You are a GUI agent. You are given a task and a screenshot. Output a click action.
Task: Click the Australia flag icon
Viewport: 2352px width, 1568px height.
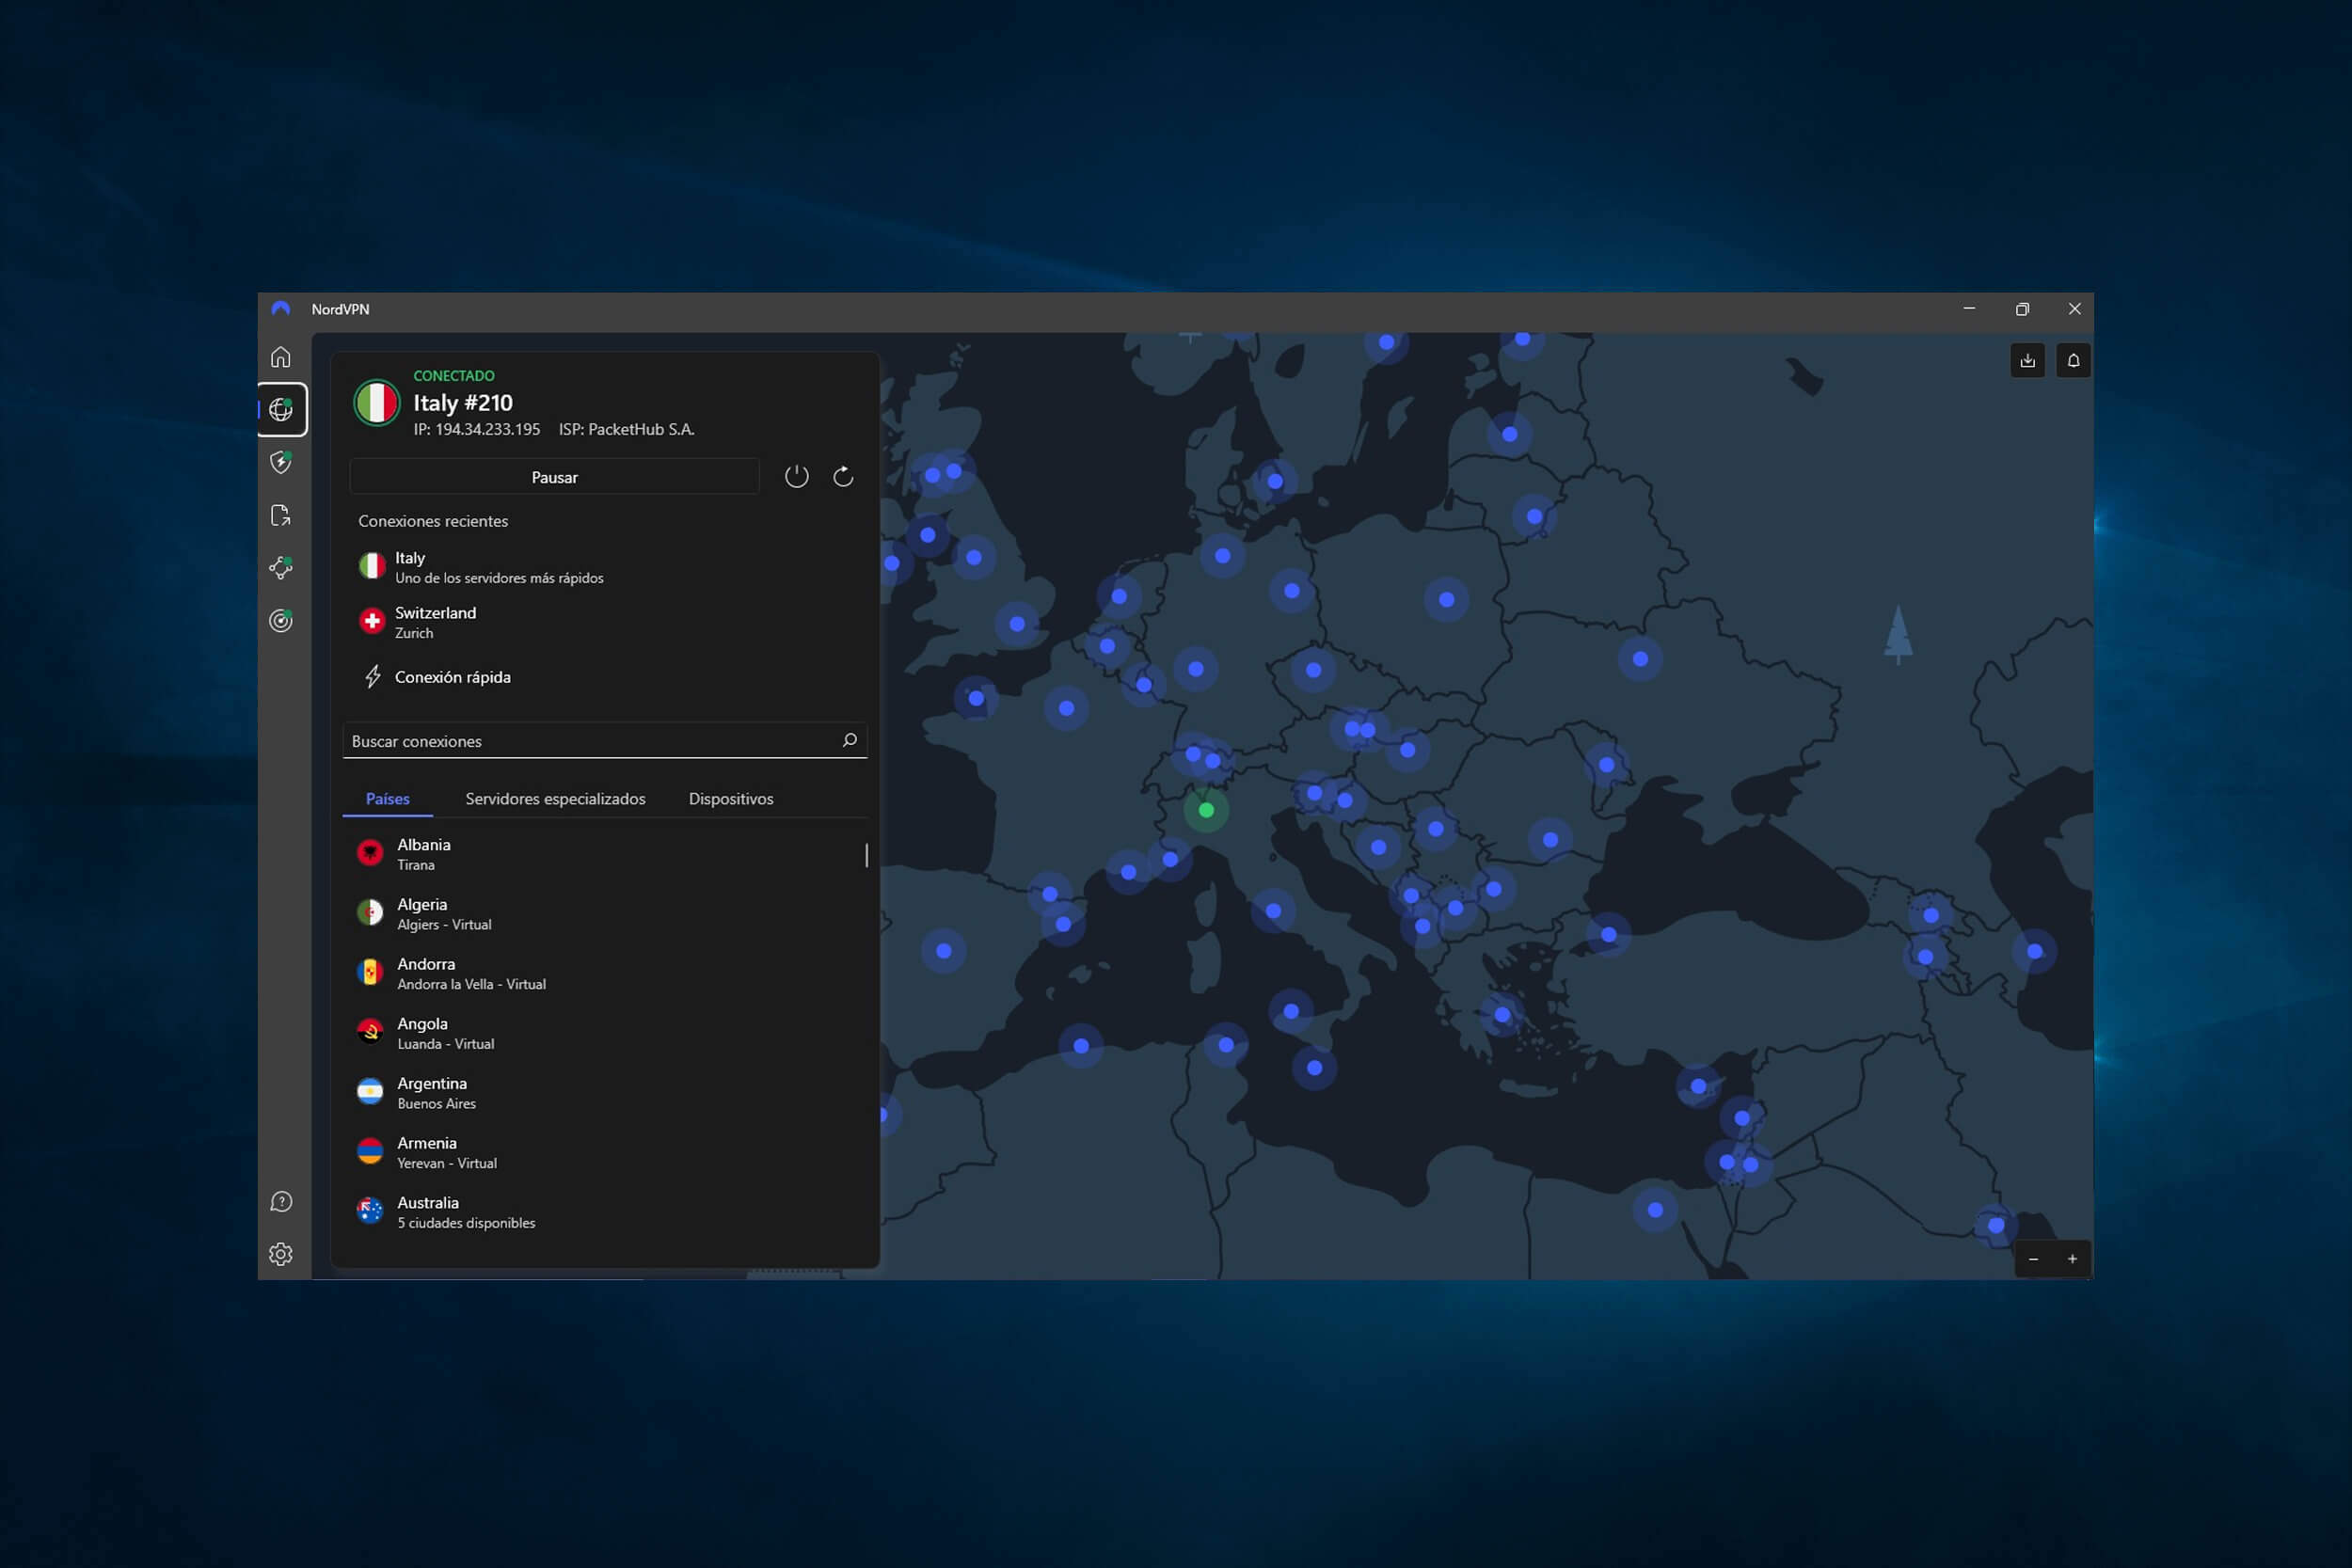click(370, 1211)
